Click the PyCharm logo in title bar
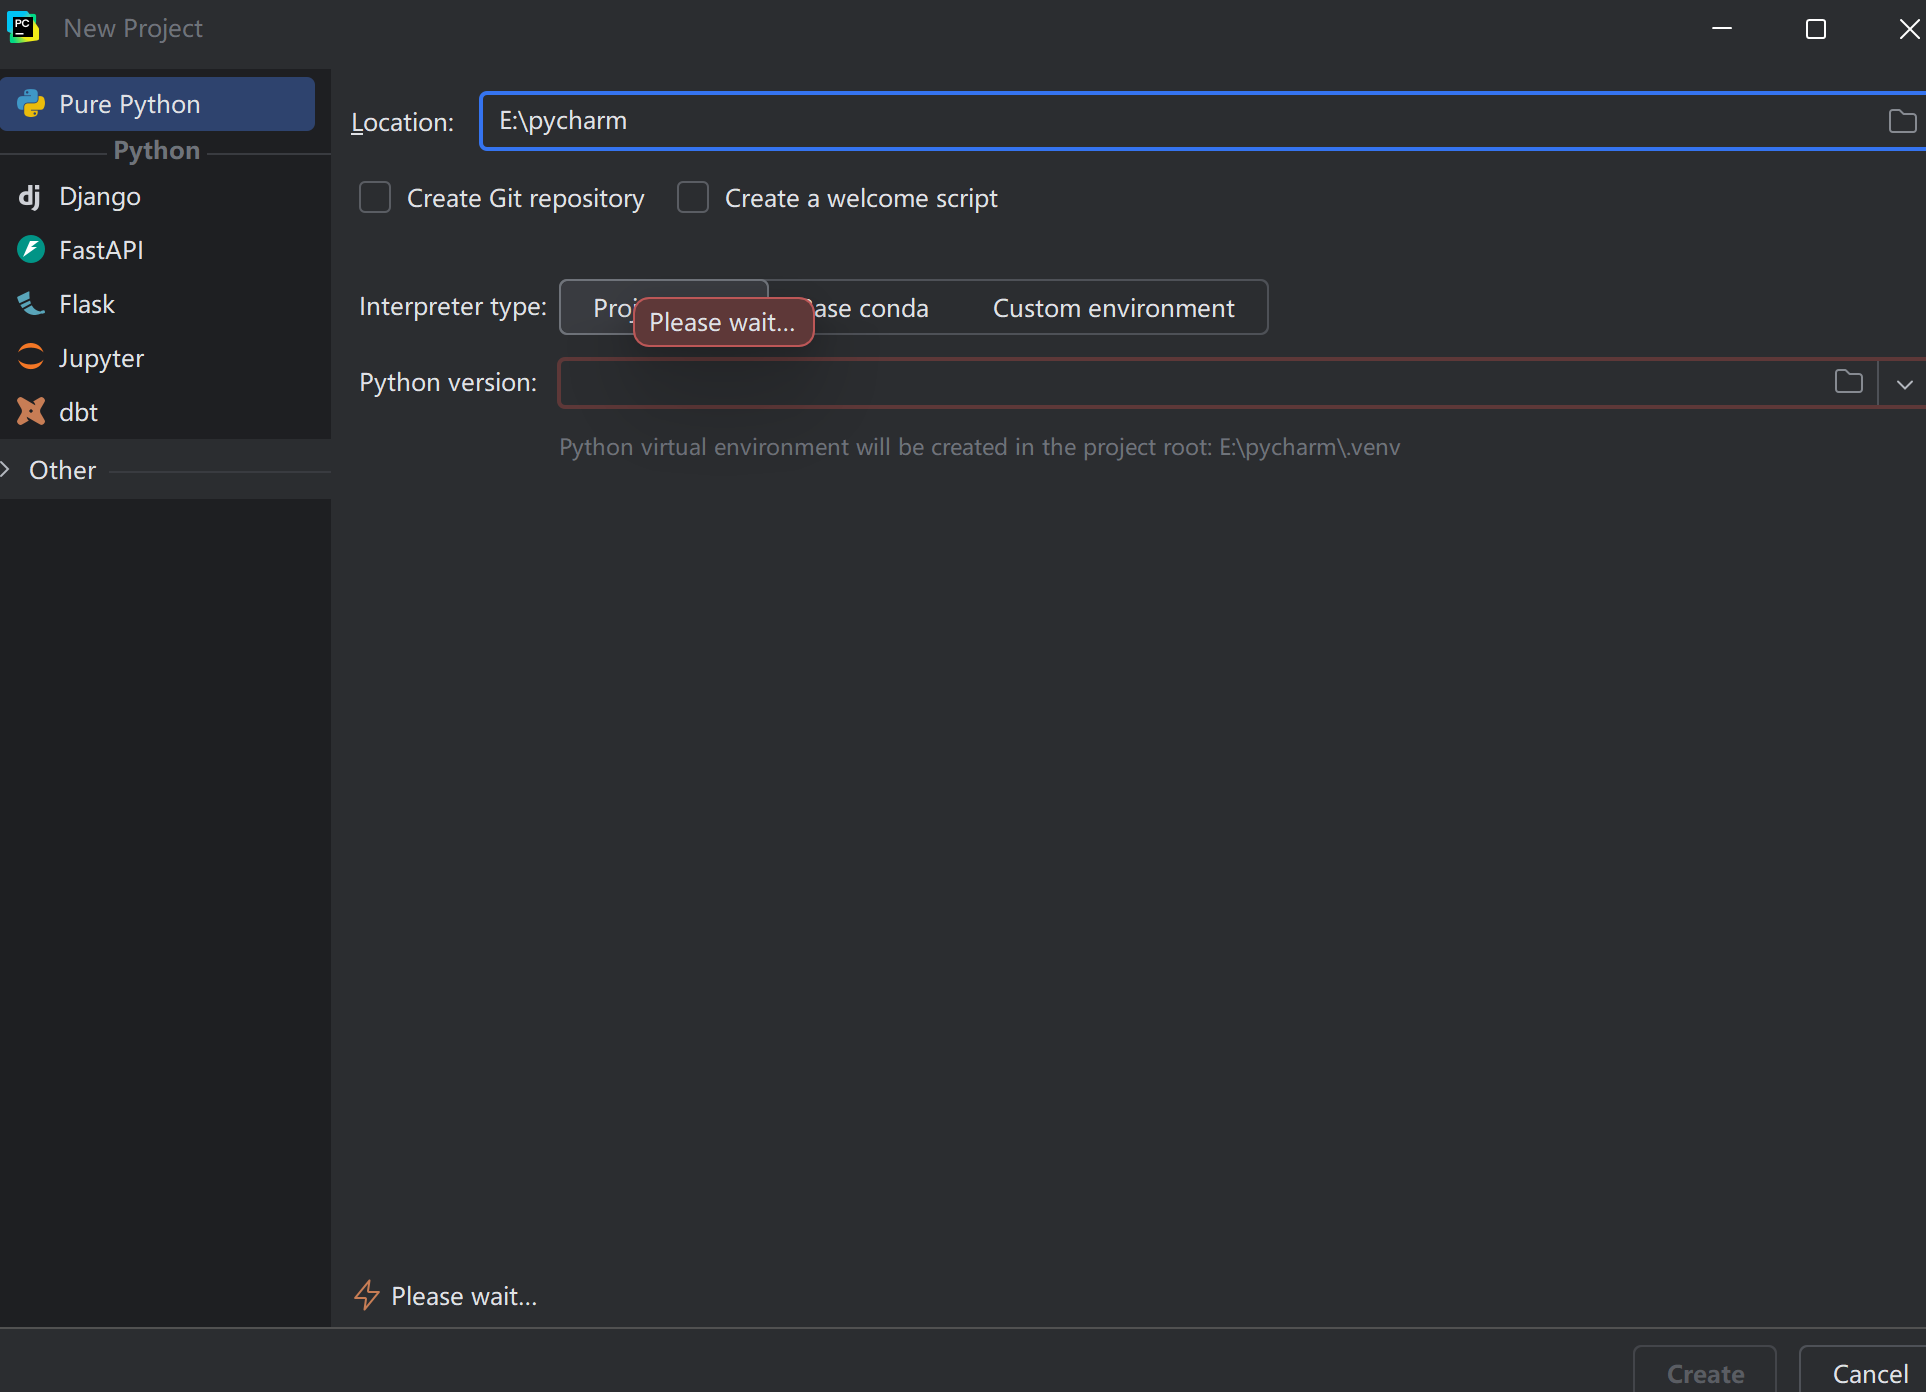 point(23,27)
